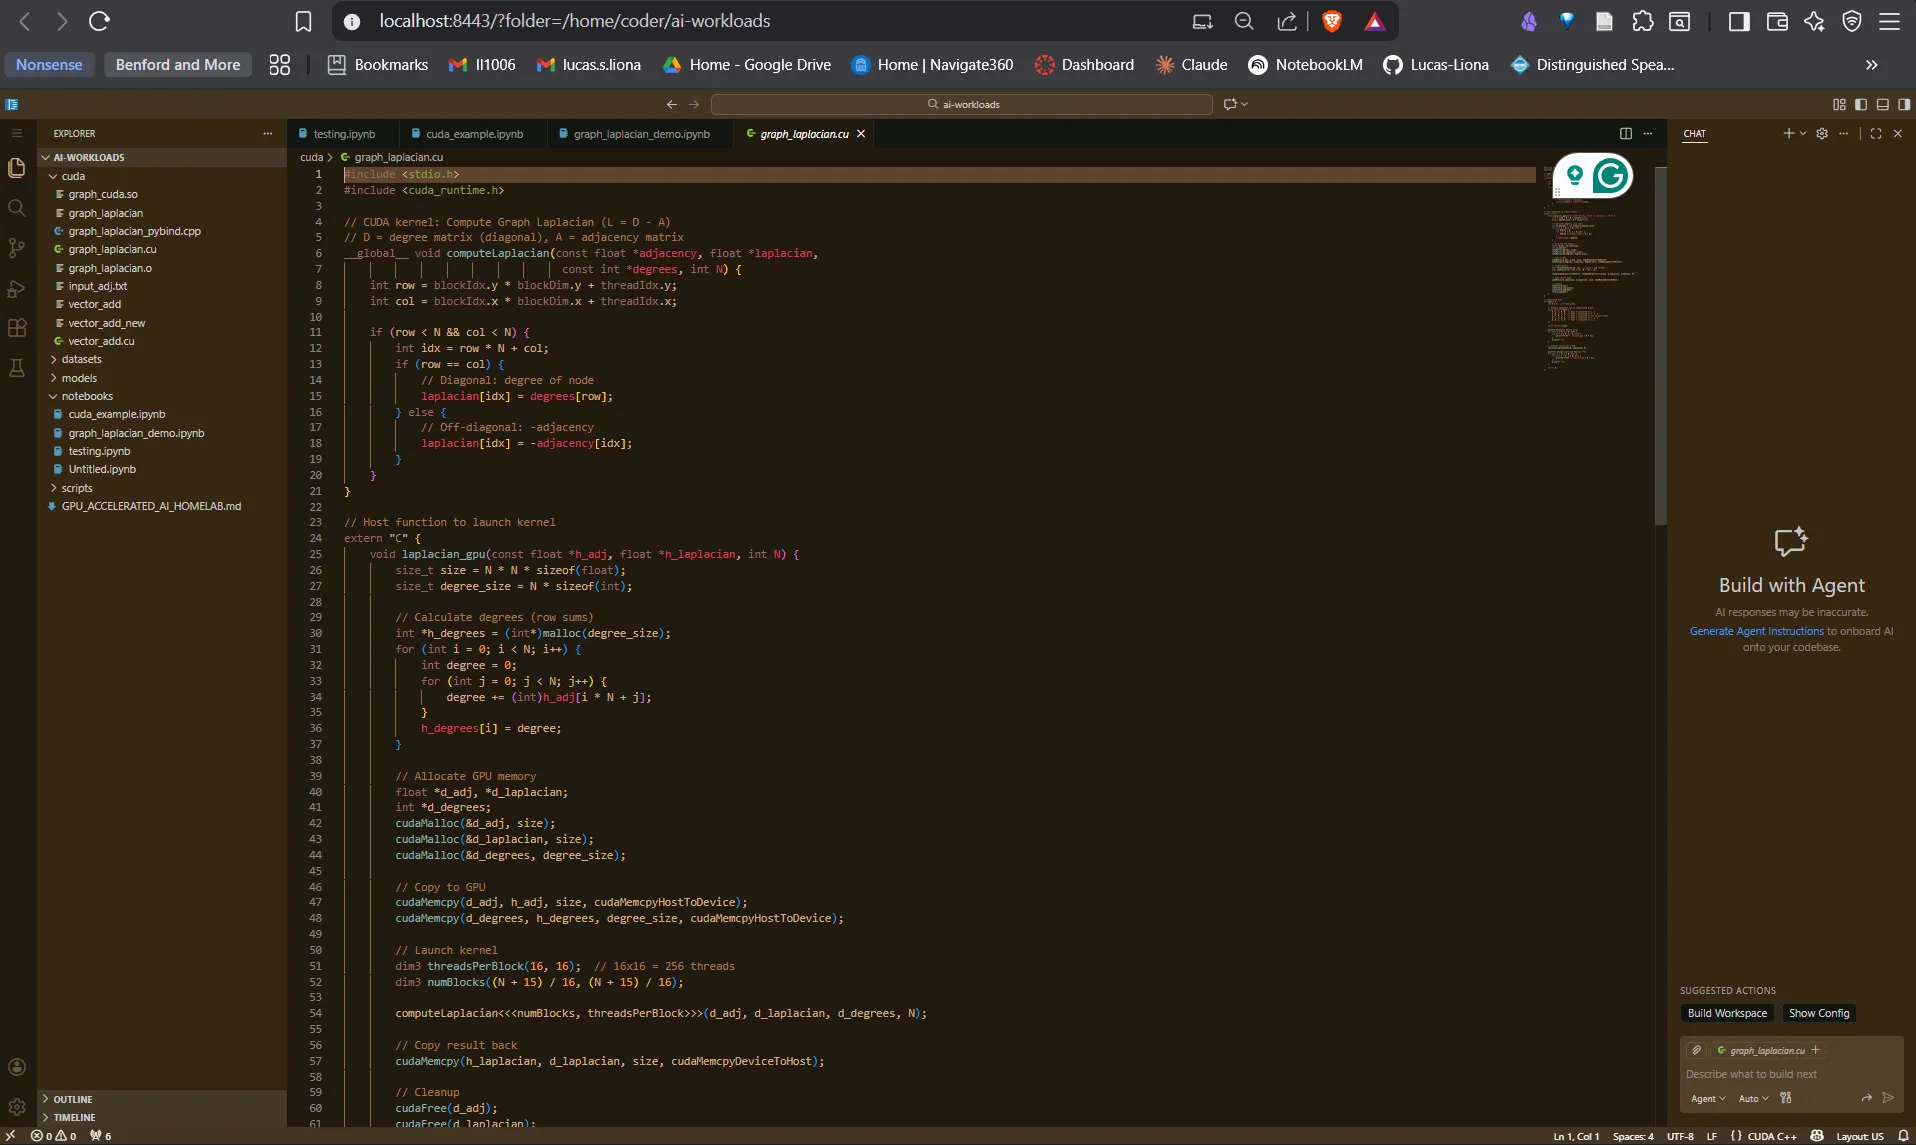
Task: Open the Customize Layout icon
Action: click(x=1839, y=104)
